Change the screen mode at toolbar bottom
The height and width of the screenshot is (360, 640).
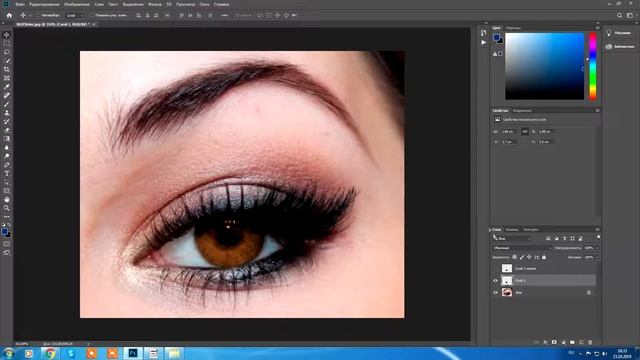pyautogui.click(x=7, y=253)
